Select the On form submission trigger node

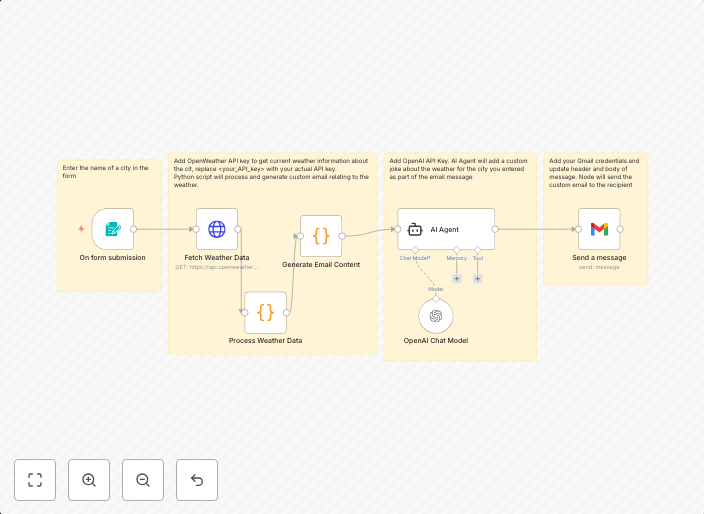112,229
